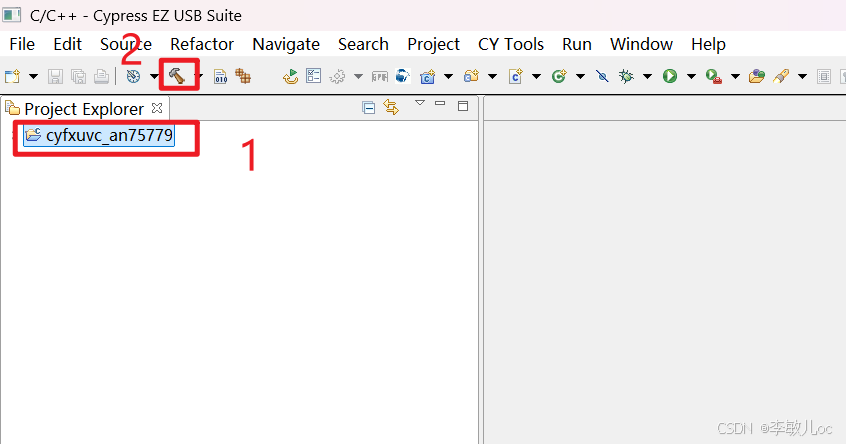Open the Help menu
This screenshot has height=444, width=846.
click(708, 44)
